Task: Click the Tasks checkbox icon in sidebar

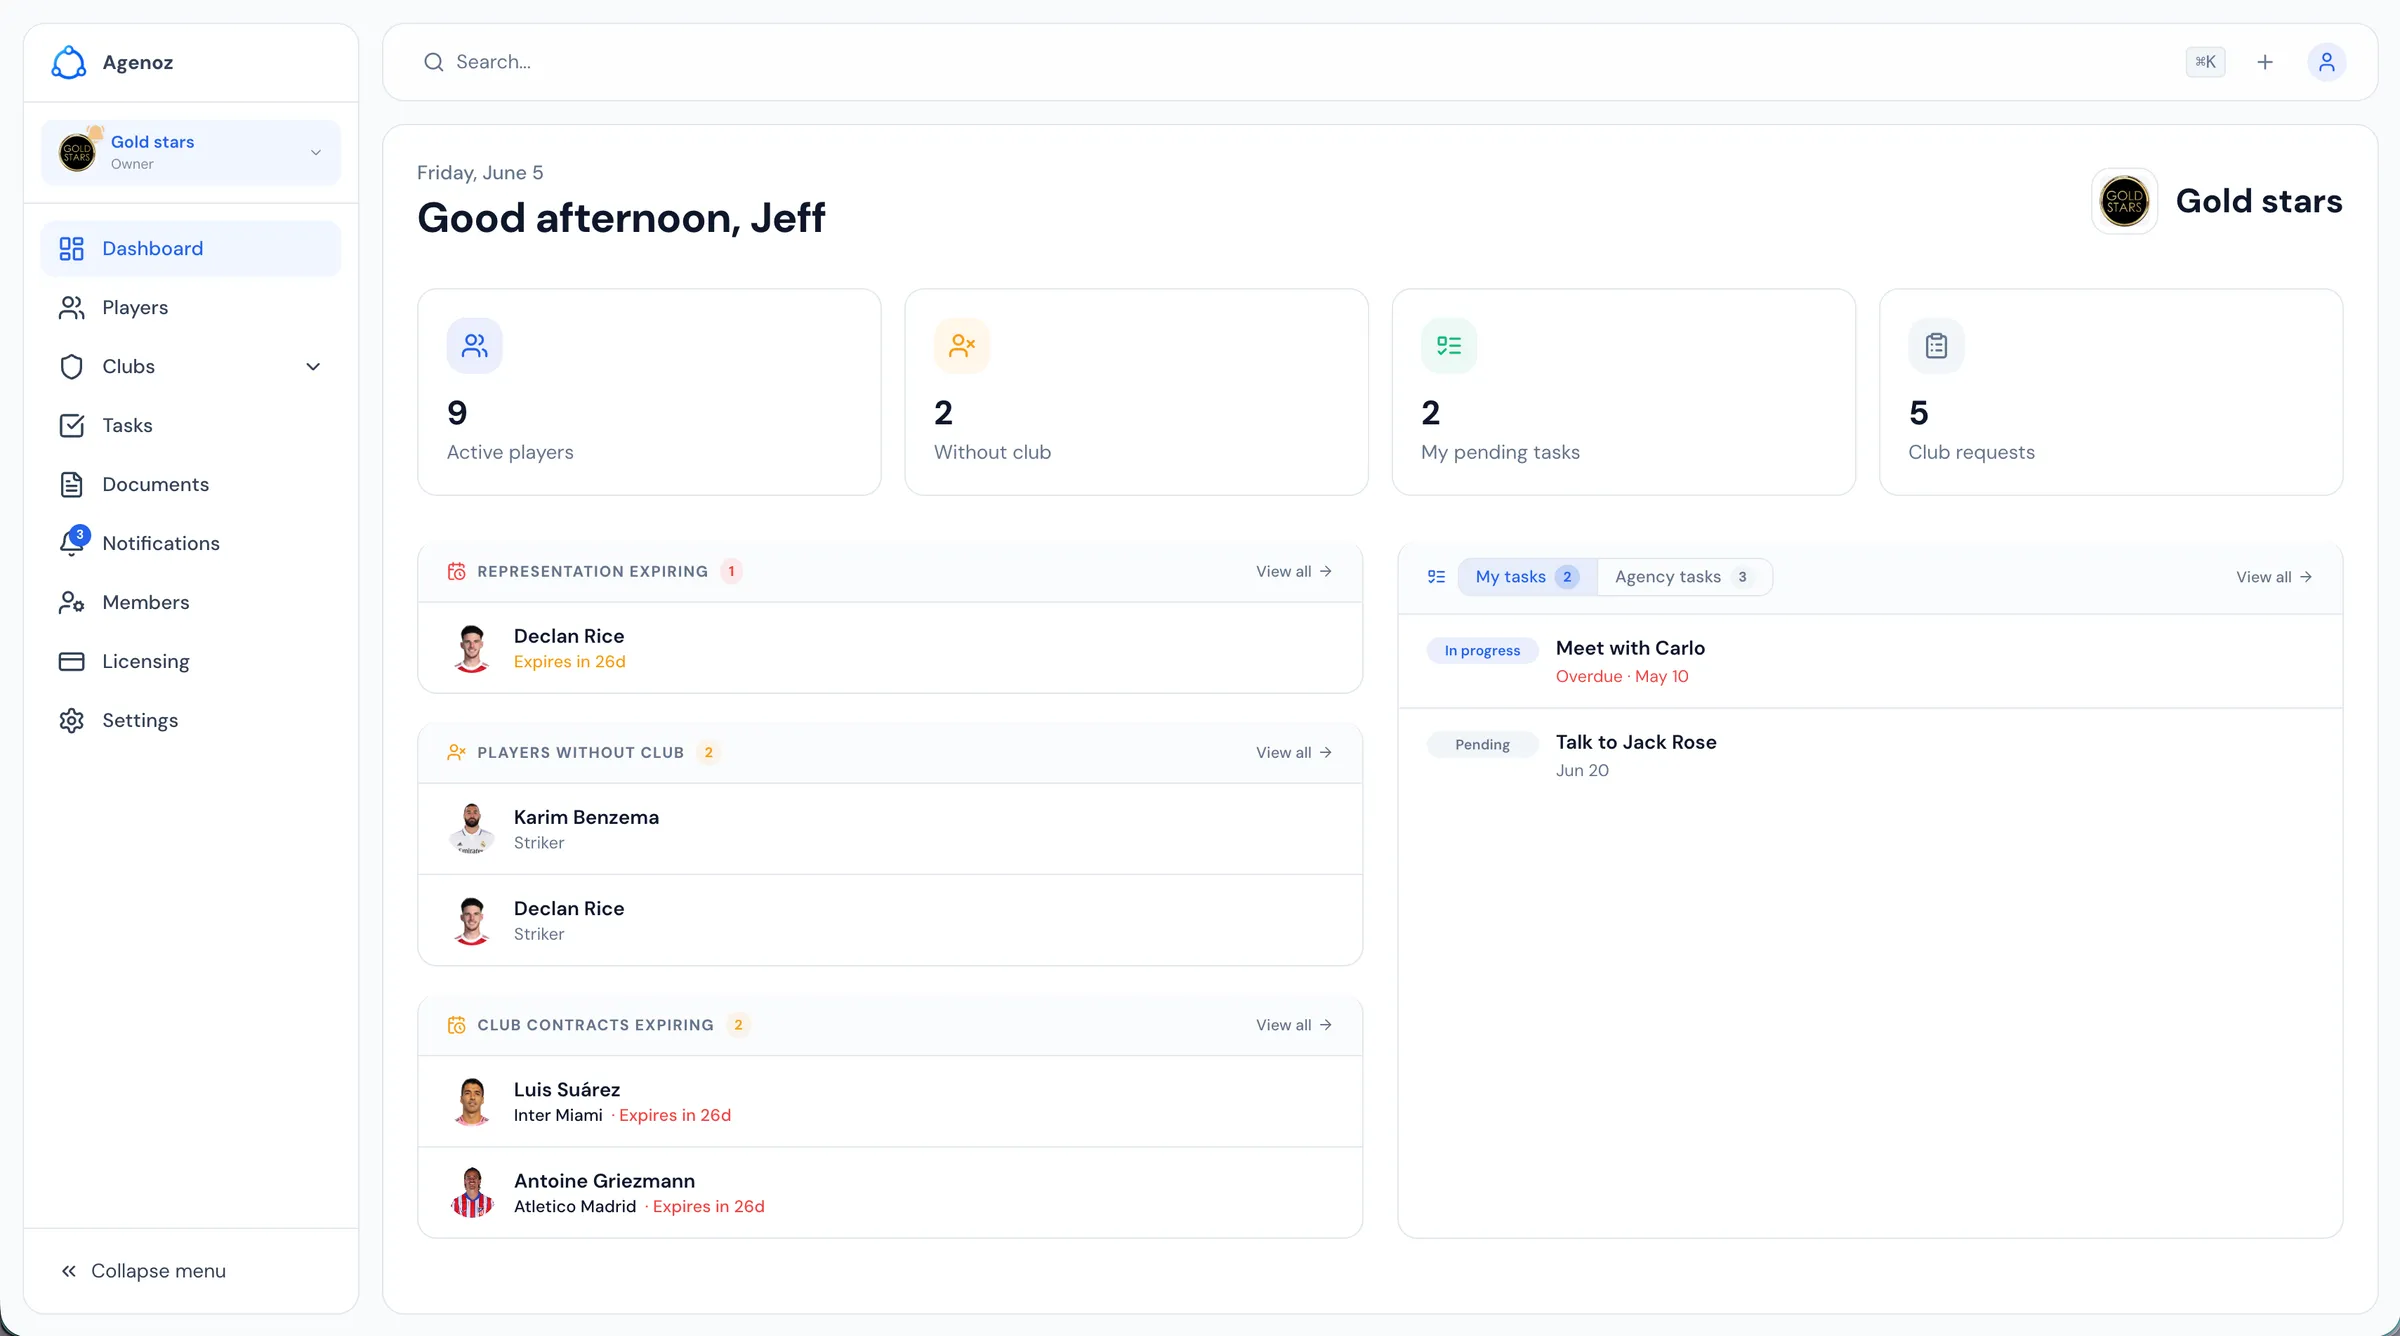Action: [71, 425]
